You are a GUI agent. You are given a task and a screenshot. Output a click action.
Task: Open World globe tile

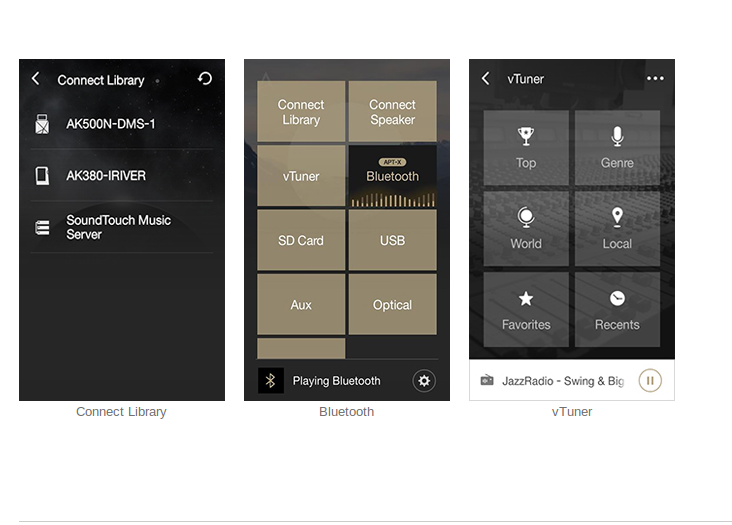pyautogui.click(x=526, y=229)
